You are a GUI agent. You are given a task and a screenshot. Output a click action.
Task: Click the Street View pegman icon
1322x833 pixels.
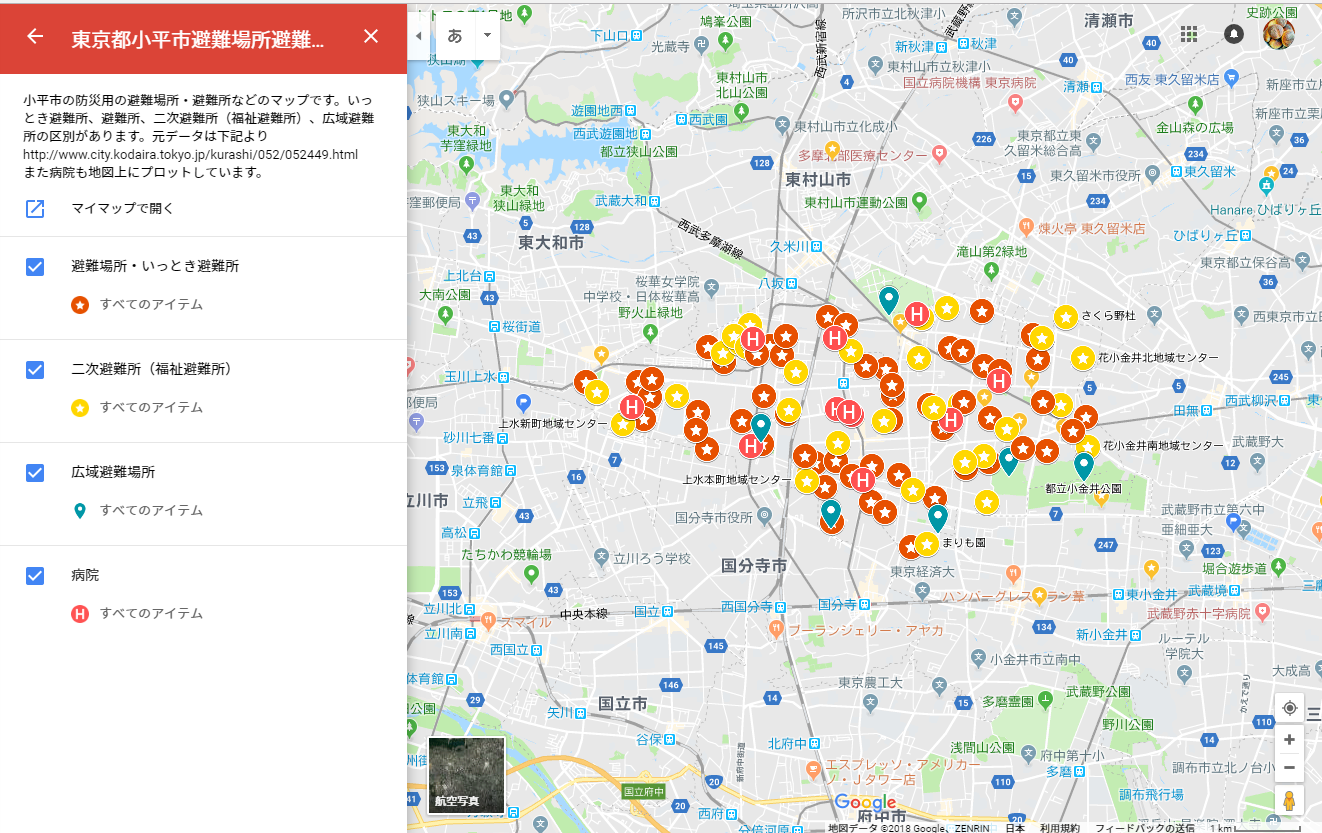1289,800
